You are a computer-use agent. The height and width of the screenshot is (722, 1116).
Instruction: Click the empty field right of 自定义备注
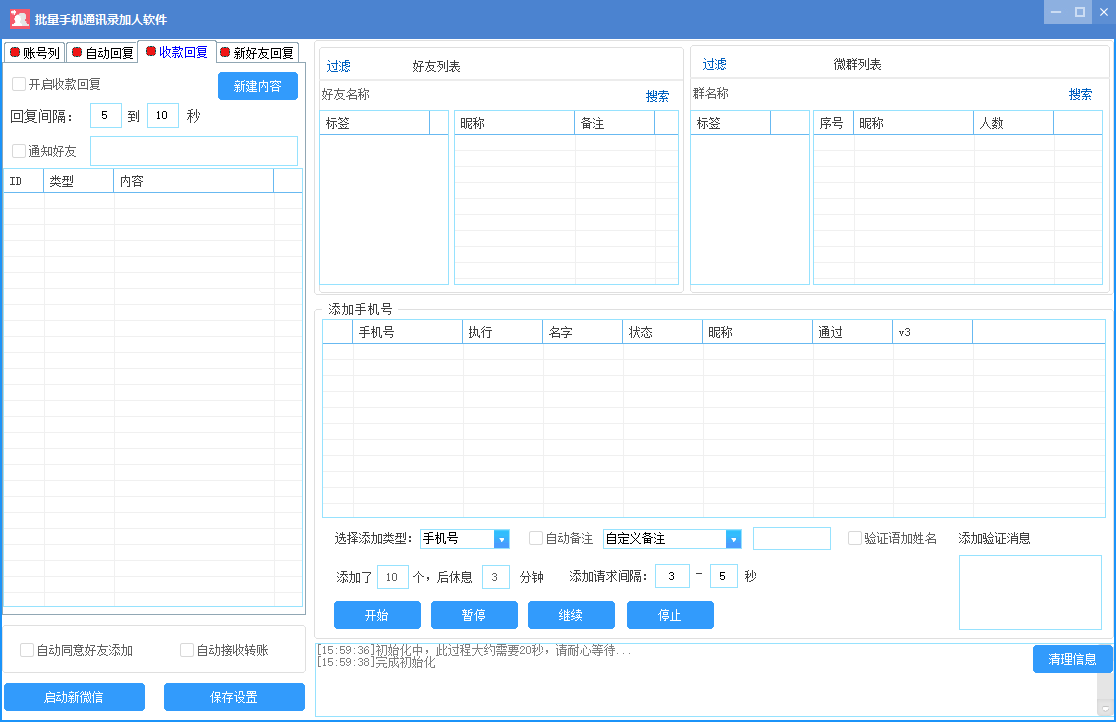coord(791,538)
